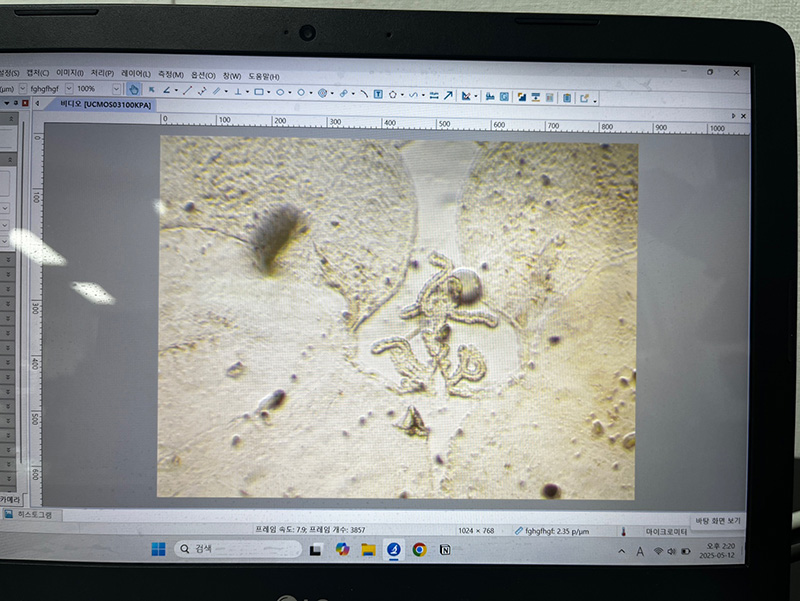Pick the straight line measurement tool
This screenshot has width=800, height=601.
point(186,91)
